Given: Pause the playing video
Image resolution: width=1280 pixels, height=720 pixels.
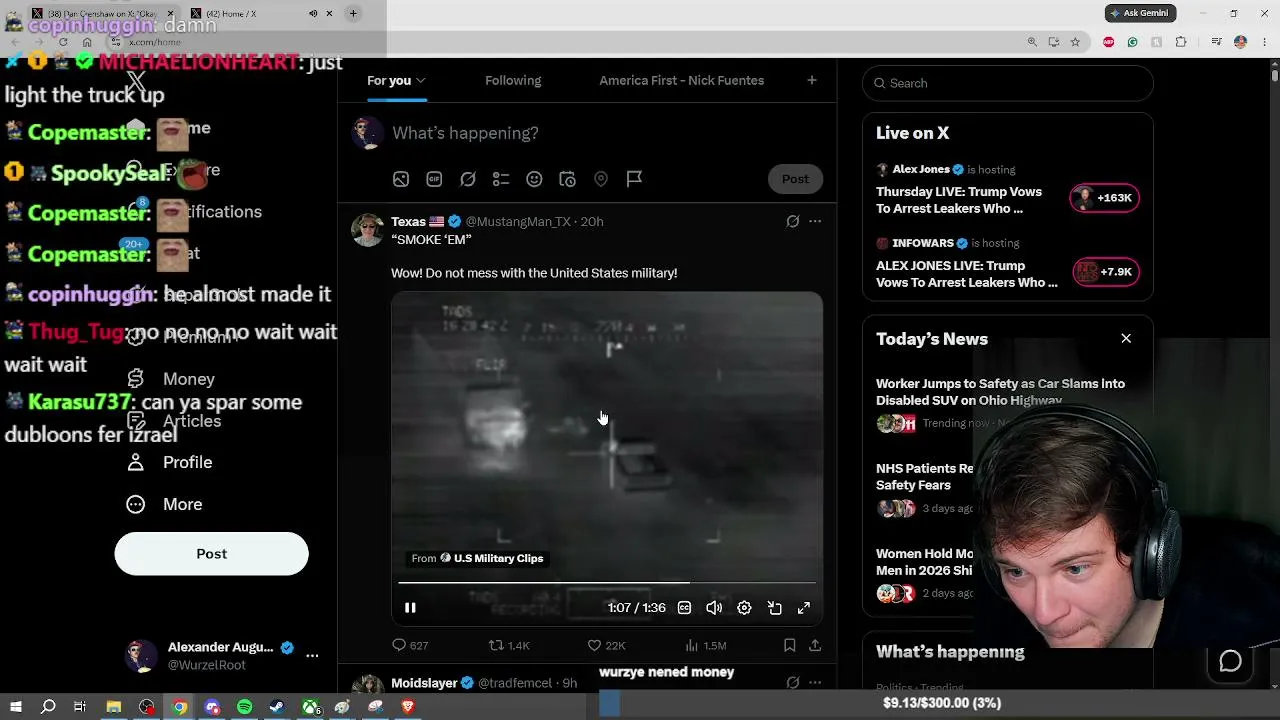Looking at the screenshot, I should (x=410, y=608).
